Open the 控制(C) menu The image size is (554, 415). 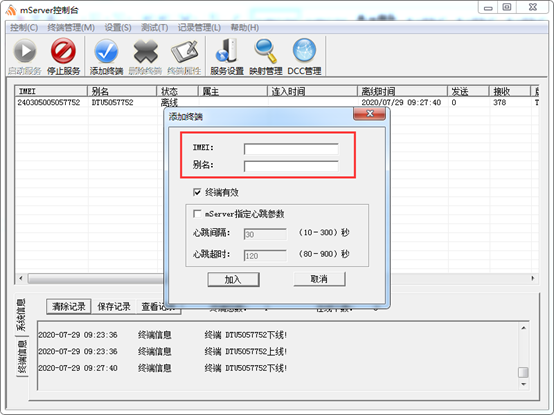point(24,28)
